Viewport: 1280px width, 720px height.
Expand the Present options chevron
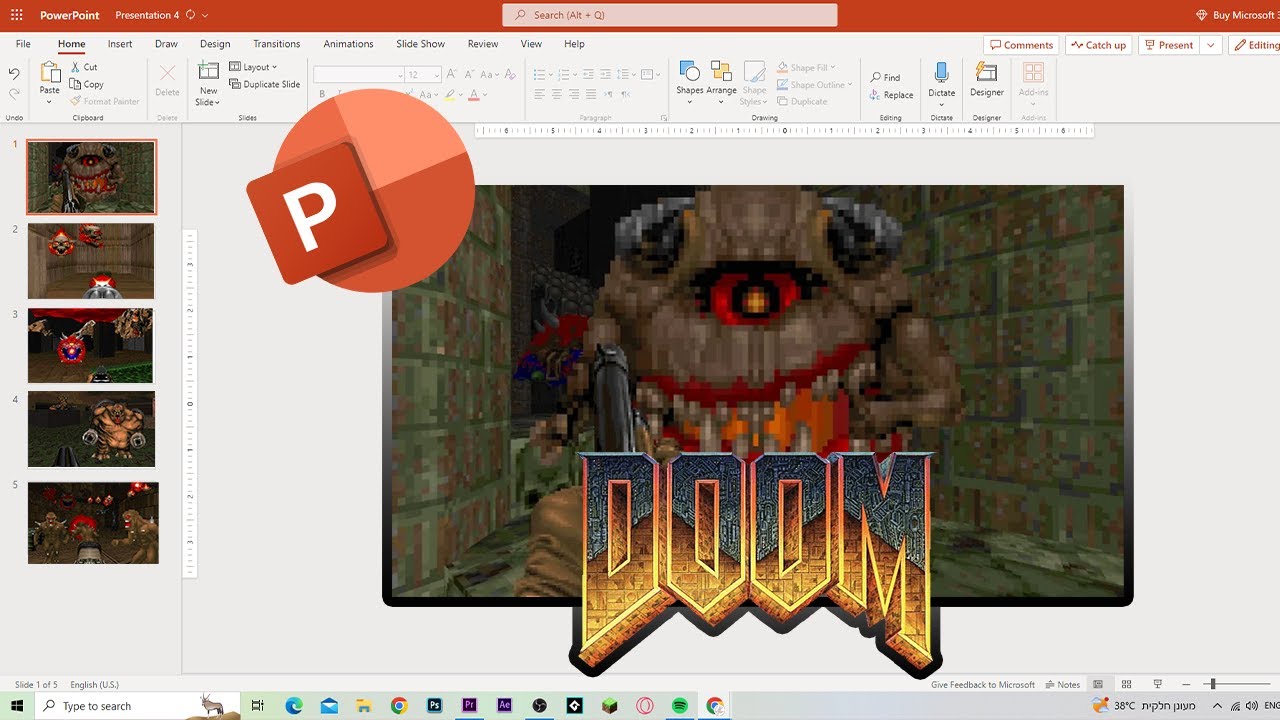[x=1211, y=45]
